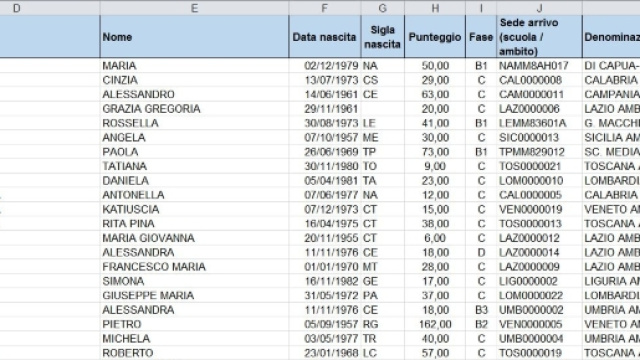
Task: Click birth date '02/12/1979'
Action: 325,66
